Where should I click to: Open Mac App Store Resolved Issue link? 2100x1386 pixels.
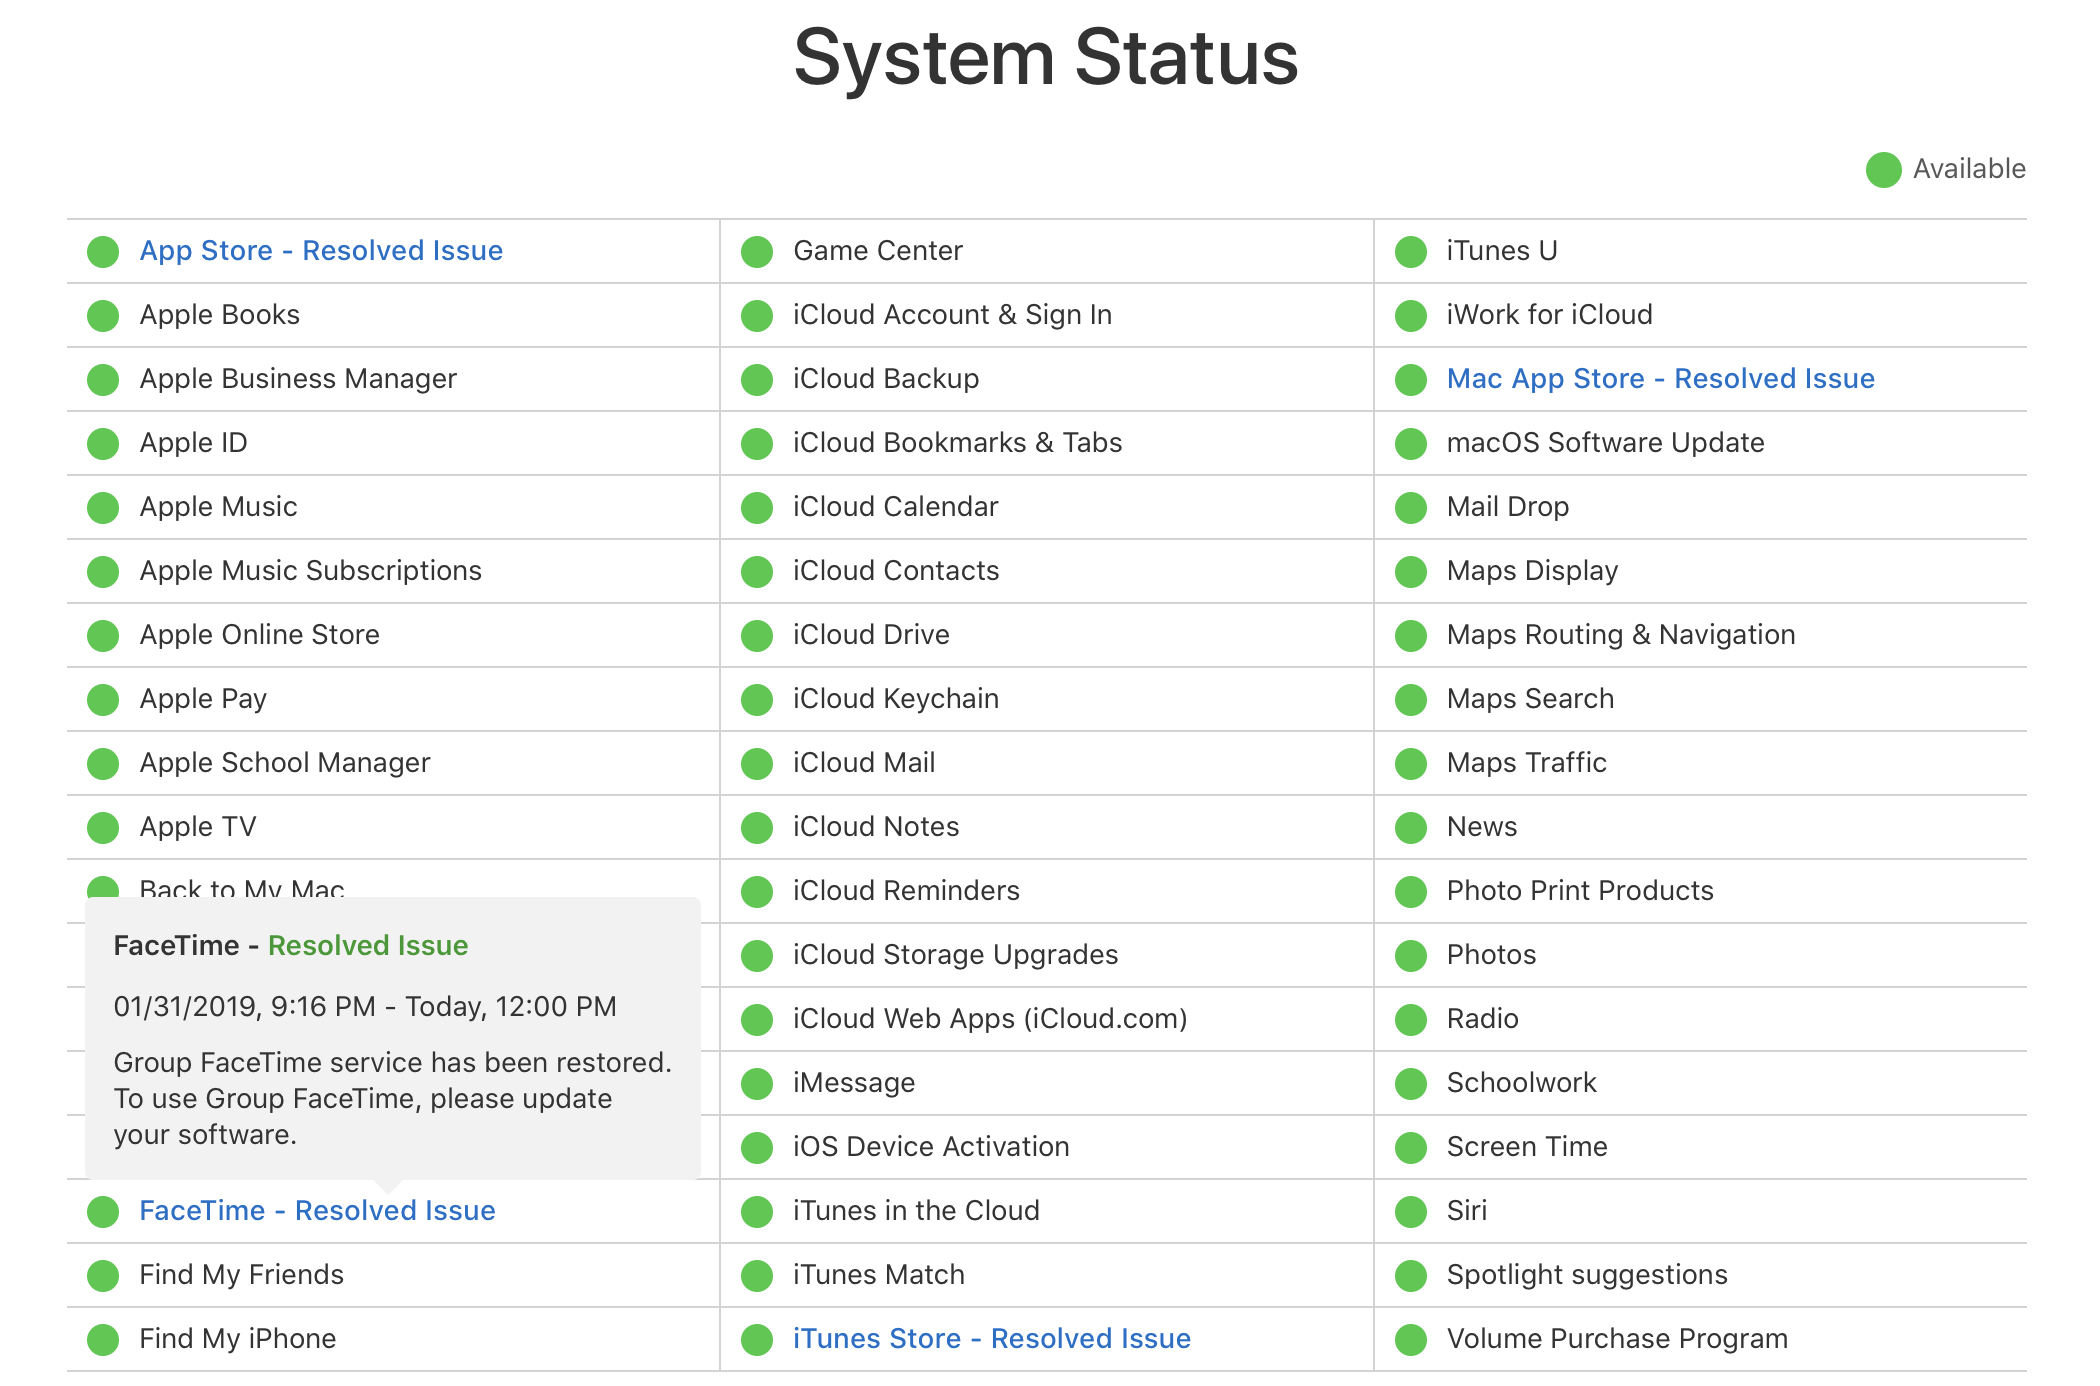tap(1660, 379)
